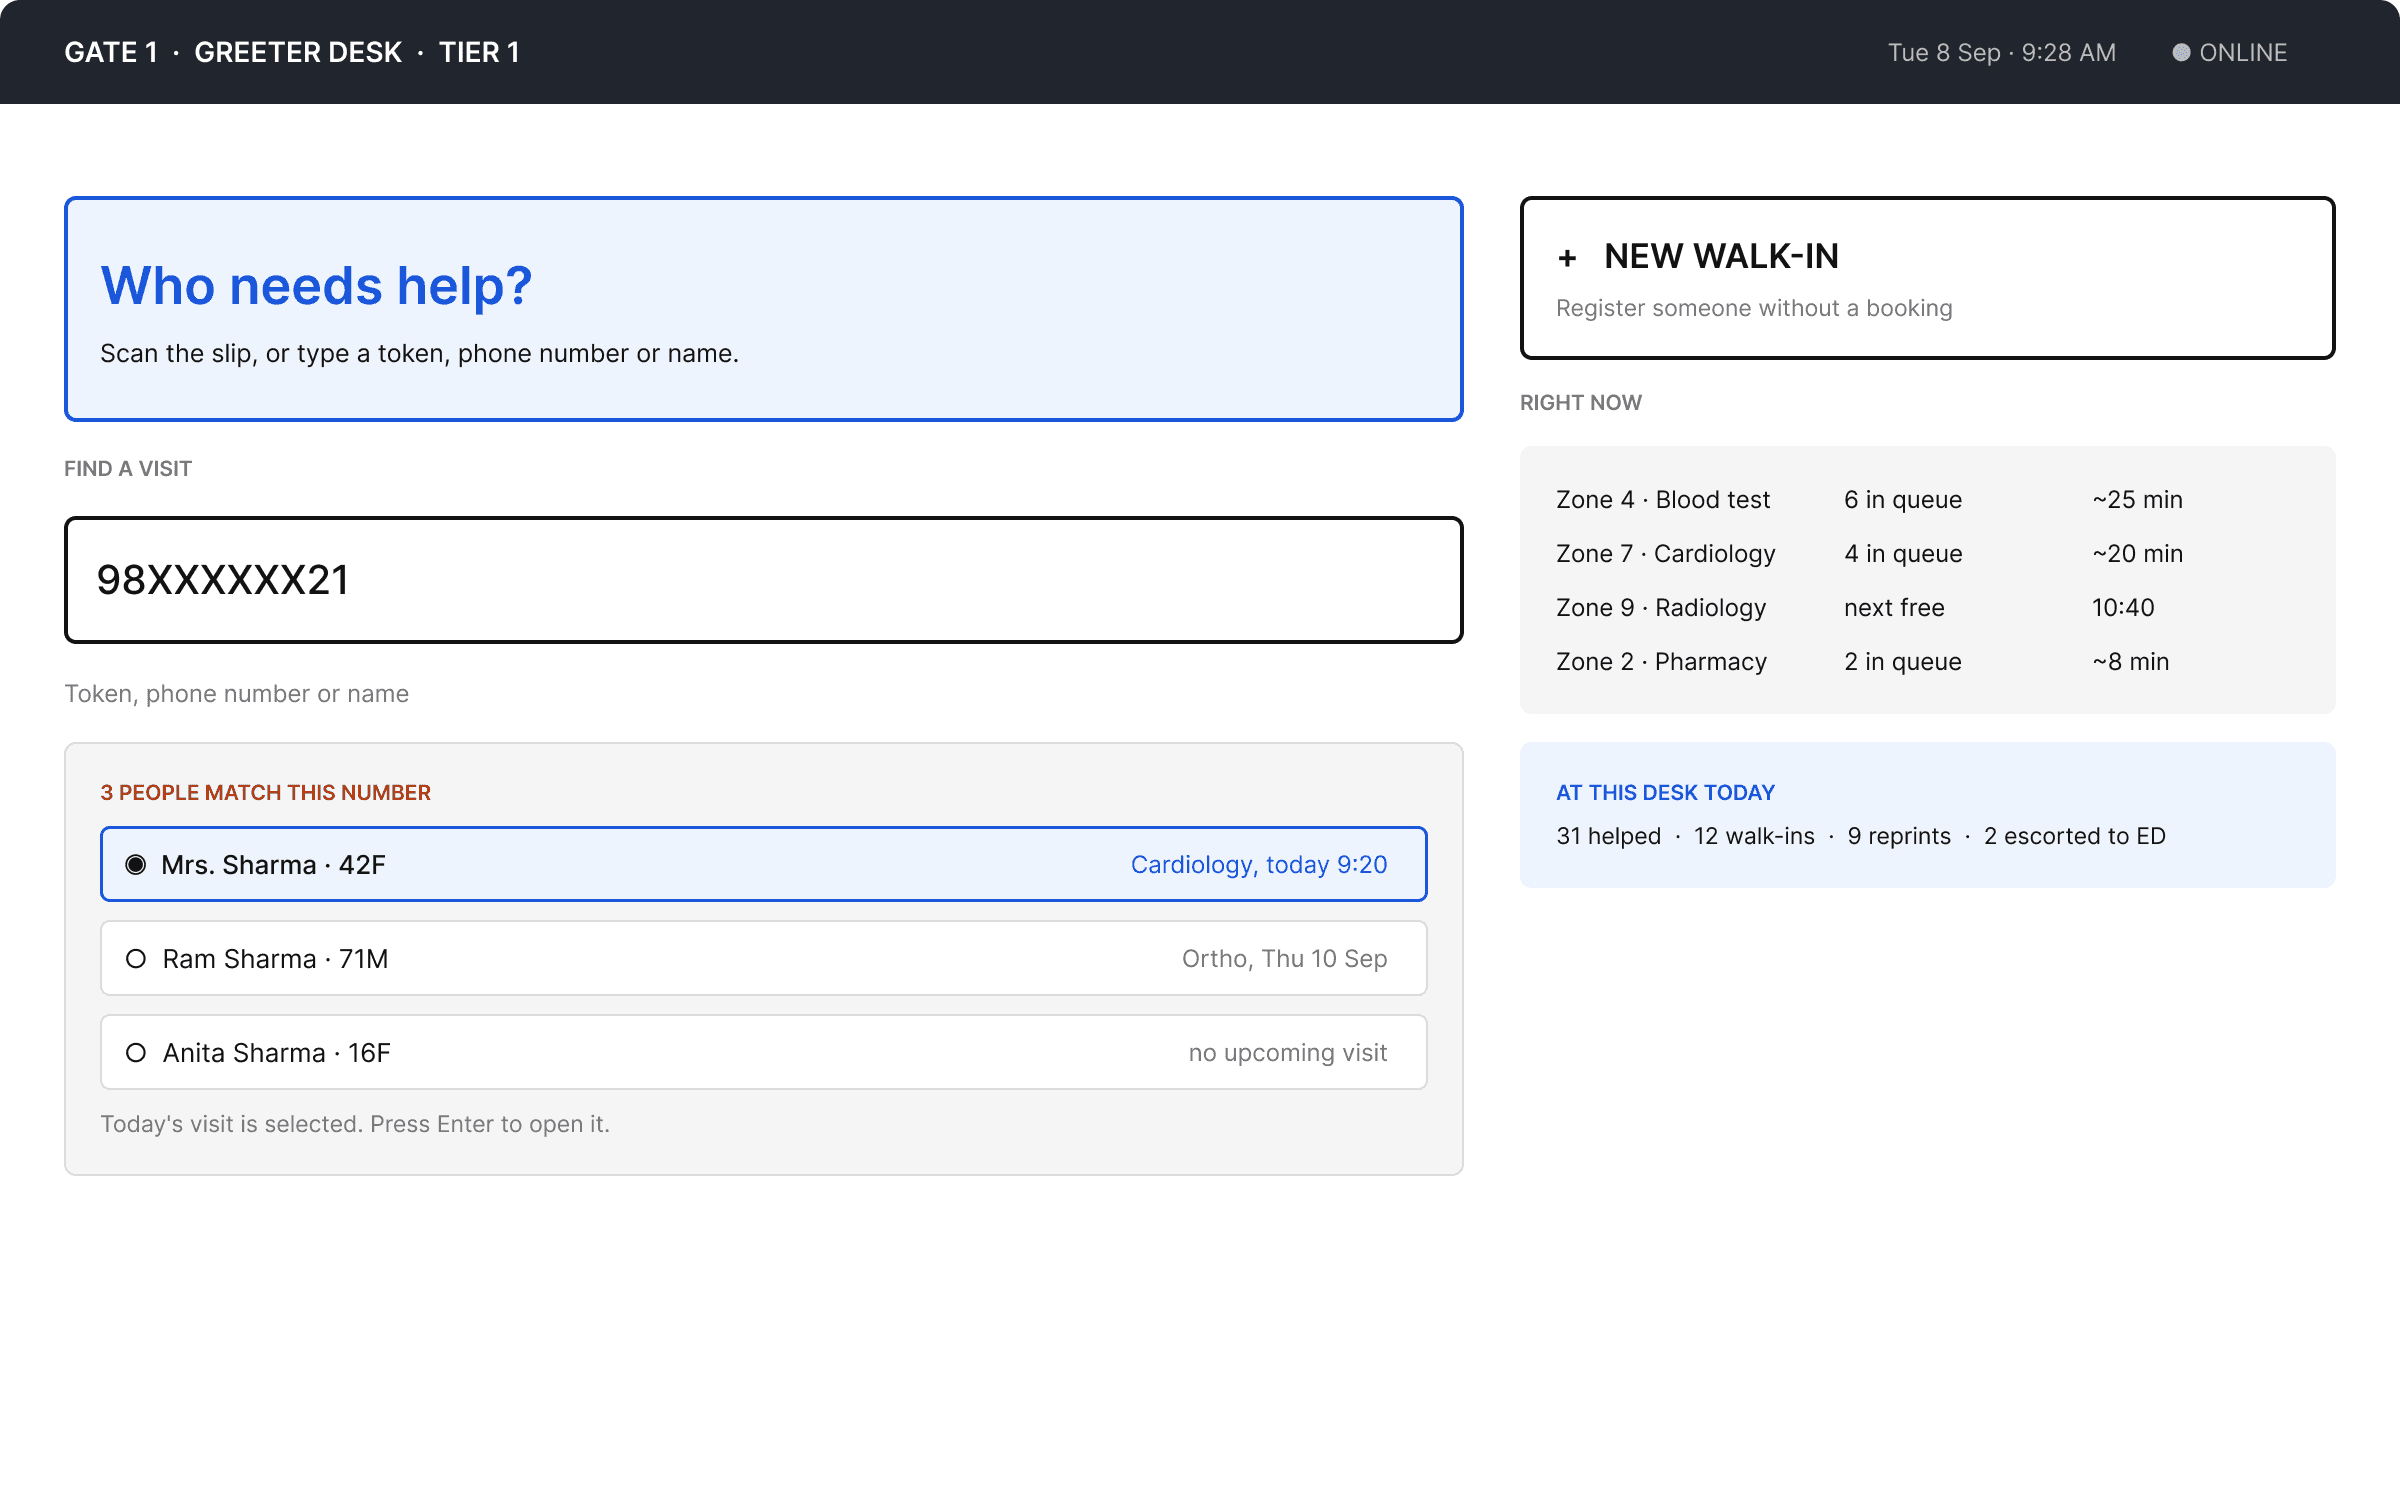The height and width of the screenshot is (1500, 2400).
Task: Click the ~25 min wait time
Action: tap(2137, 499)
